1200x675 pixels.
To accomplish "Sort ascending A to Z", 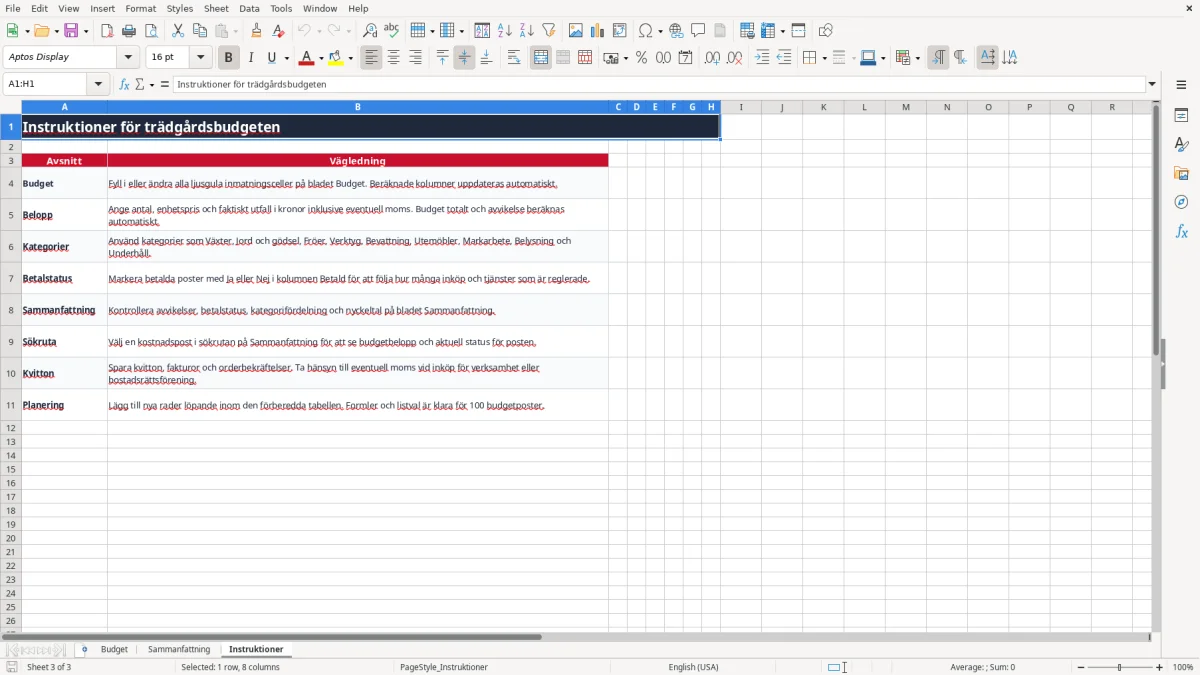I will pyautogui.click(x=504, y=31).
